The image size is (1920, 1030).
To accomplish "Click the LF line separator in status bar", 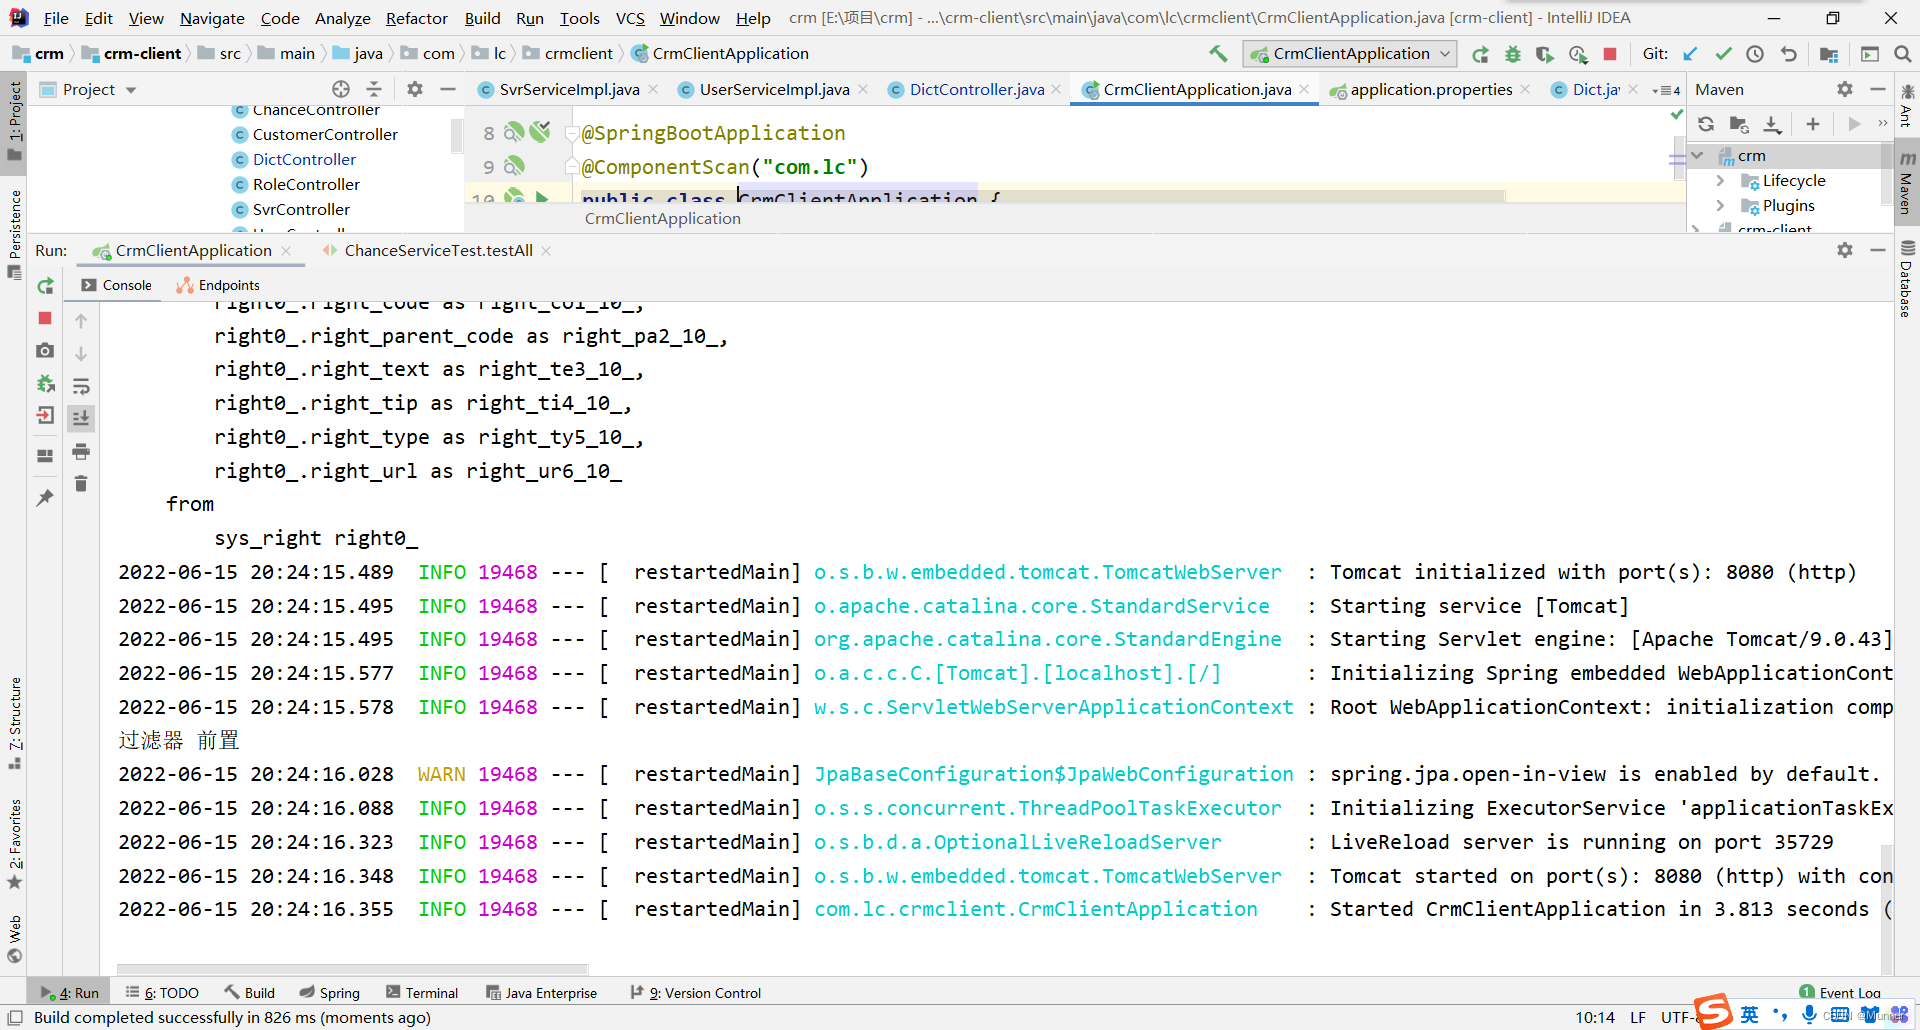I will pos(1638,1017).
